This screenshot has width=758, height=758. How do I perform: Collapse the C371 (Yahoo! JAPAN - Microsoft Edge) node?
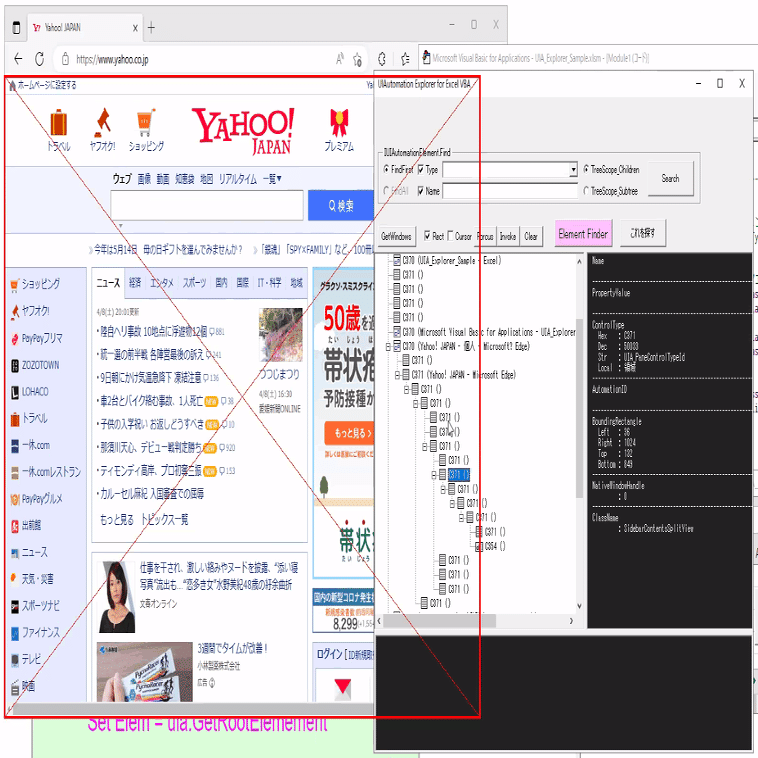(397, 375)
